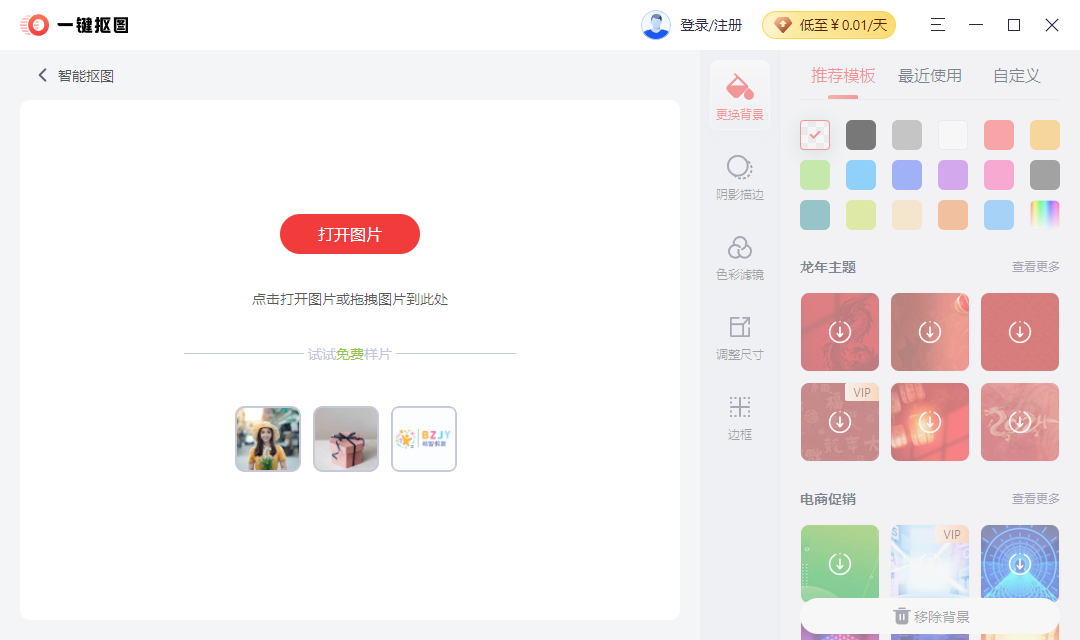Keep the checked transparent background option selected

(814, 134)
